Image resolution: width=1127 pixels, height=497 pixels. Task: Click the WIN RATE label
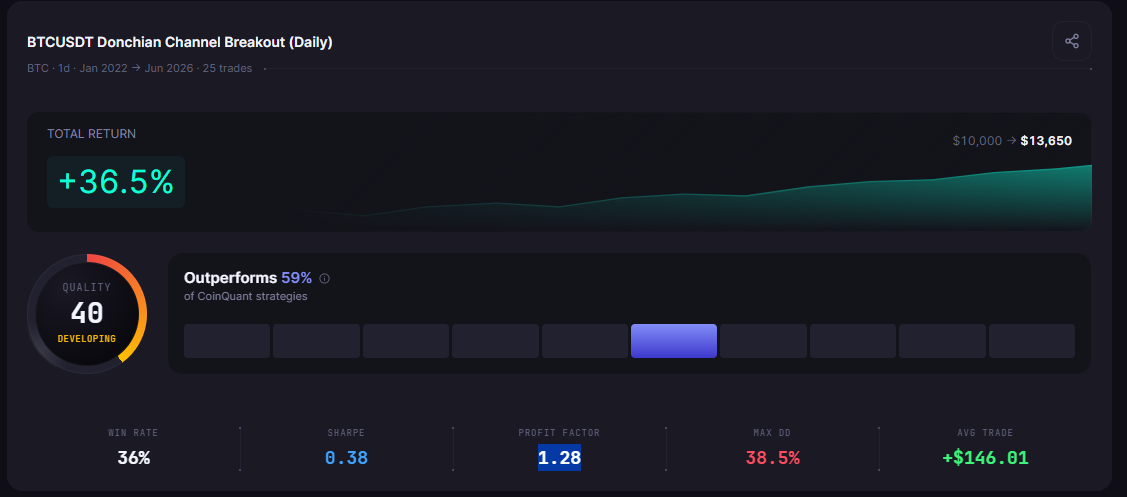pos(133,433)
